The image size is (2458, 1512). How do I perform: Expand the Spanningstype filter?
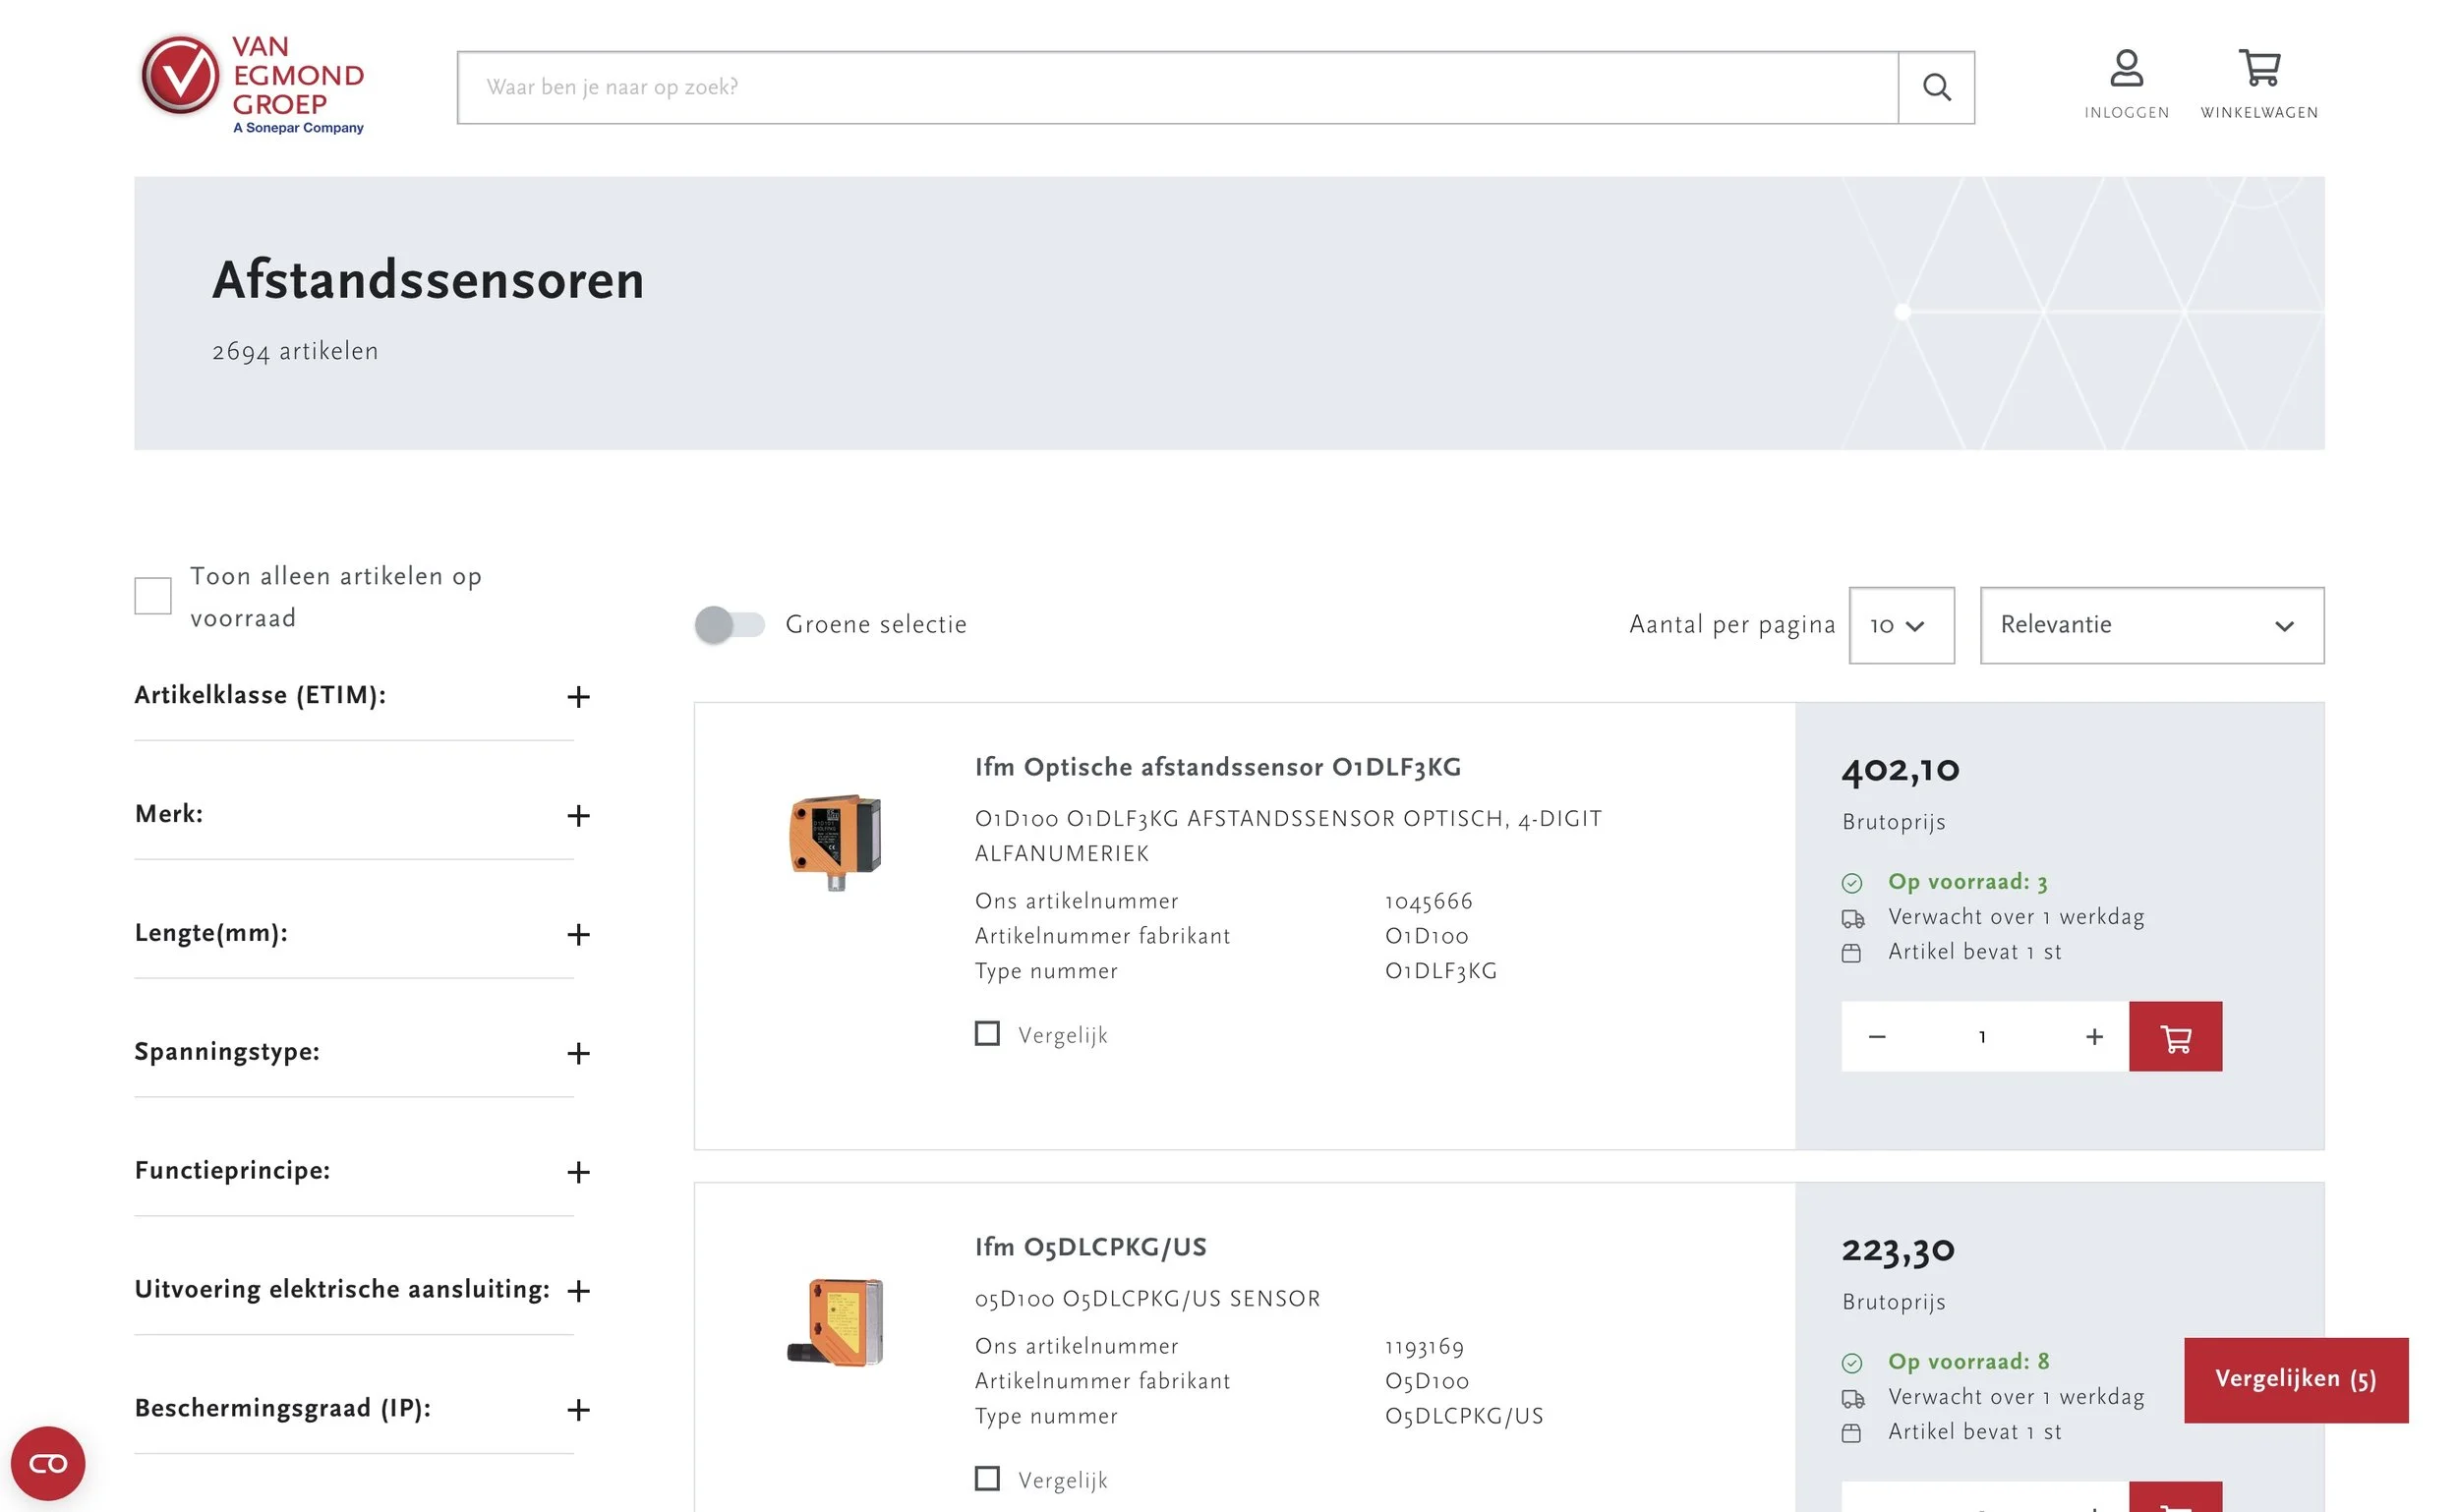pyautogui.click(x=578, y=1054)
